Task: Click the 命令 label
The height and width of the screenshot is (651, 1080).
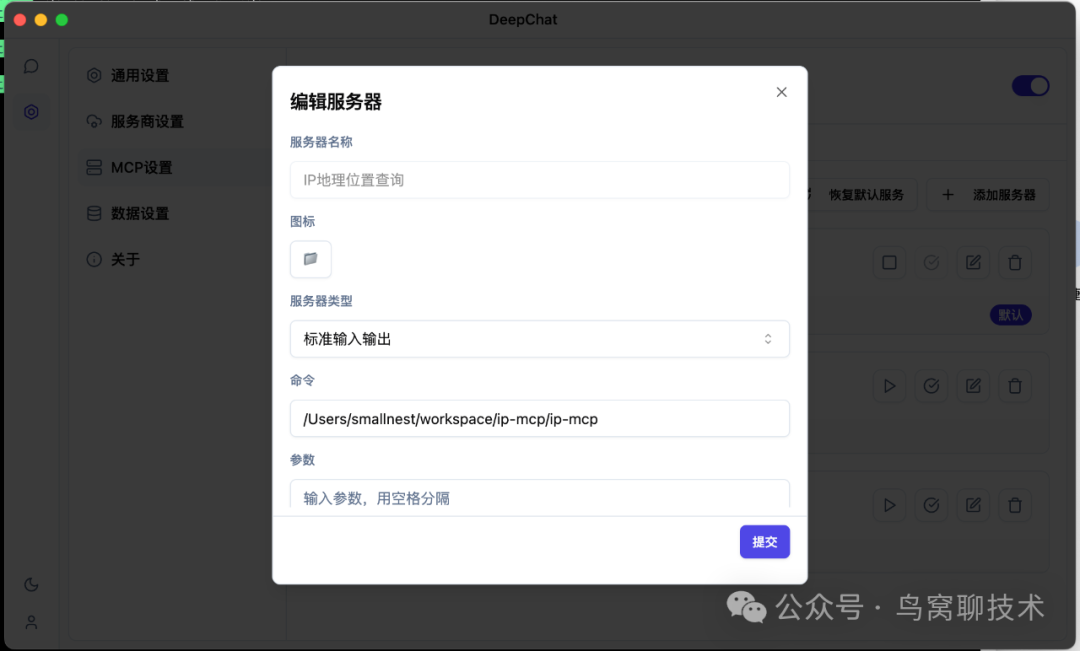Action: click(302, 380)
